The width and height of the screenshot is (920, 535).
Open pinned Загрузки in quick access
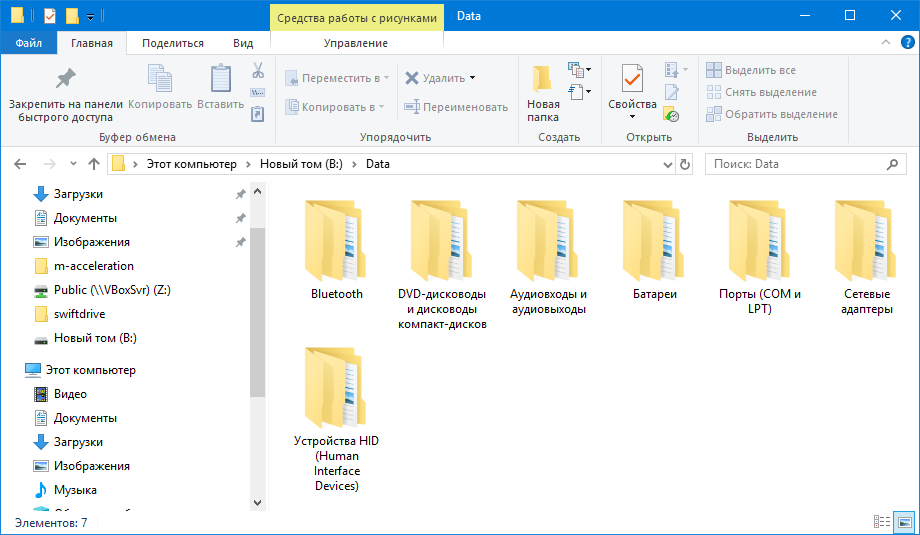78,194
